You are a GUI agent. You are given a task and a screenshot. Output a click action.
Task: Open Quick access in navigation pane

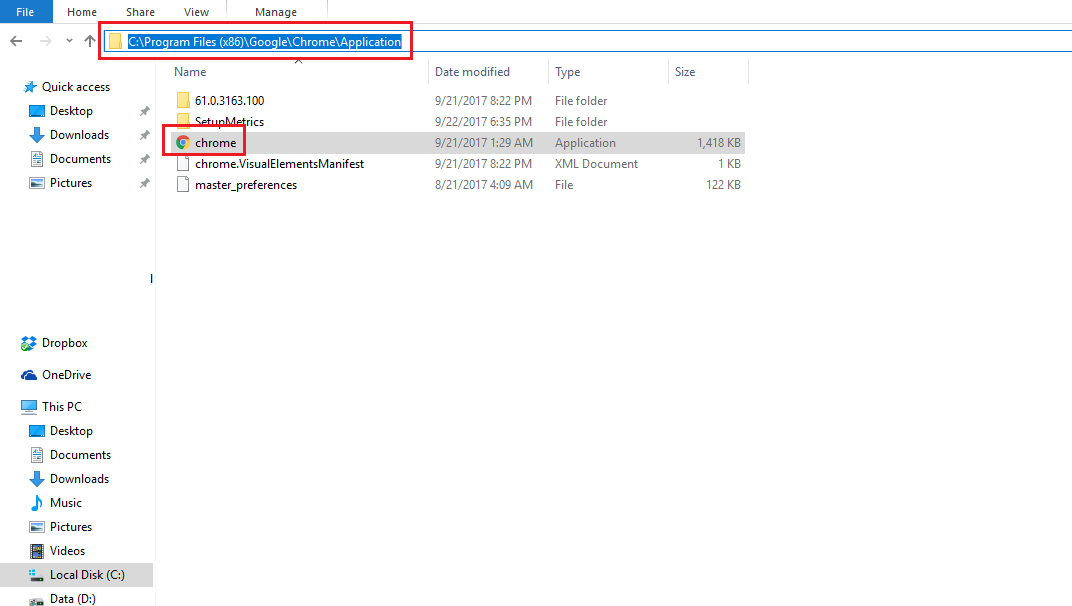point(76,87)
